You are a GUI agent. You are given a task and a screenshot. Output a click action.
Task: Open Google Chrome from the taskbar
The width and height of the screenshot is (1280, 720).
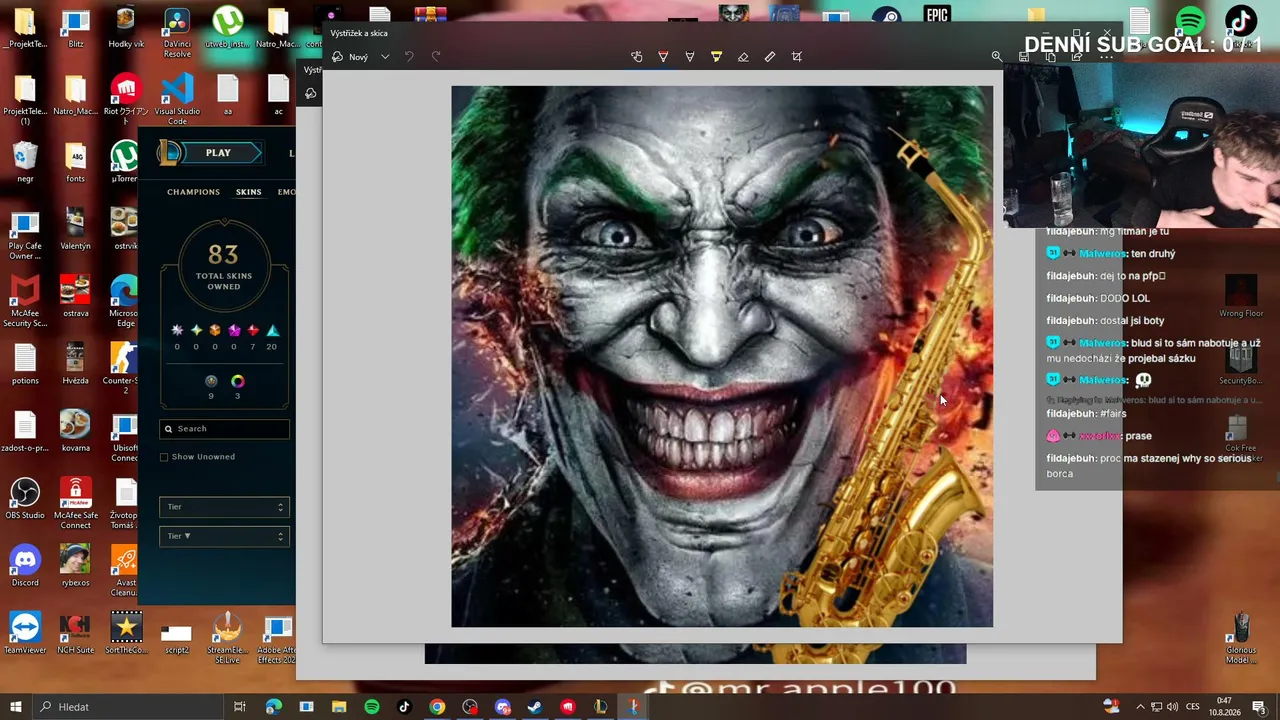[x=437, y=707]
